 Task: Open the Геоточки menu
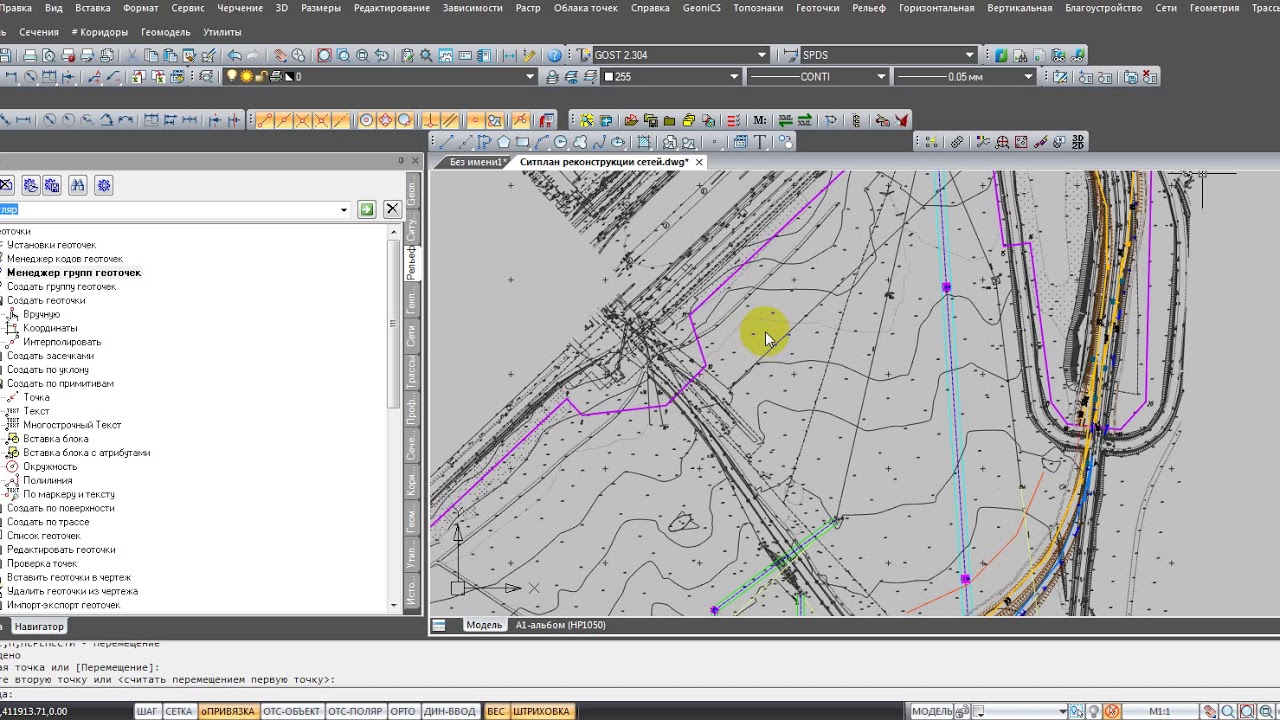coord(817,8)
